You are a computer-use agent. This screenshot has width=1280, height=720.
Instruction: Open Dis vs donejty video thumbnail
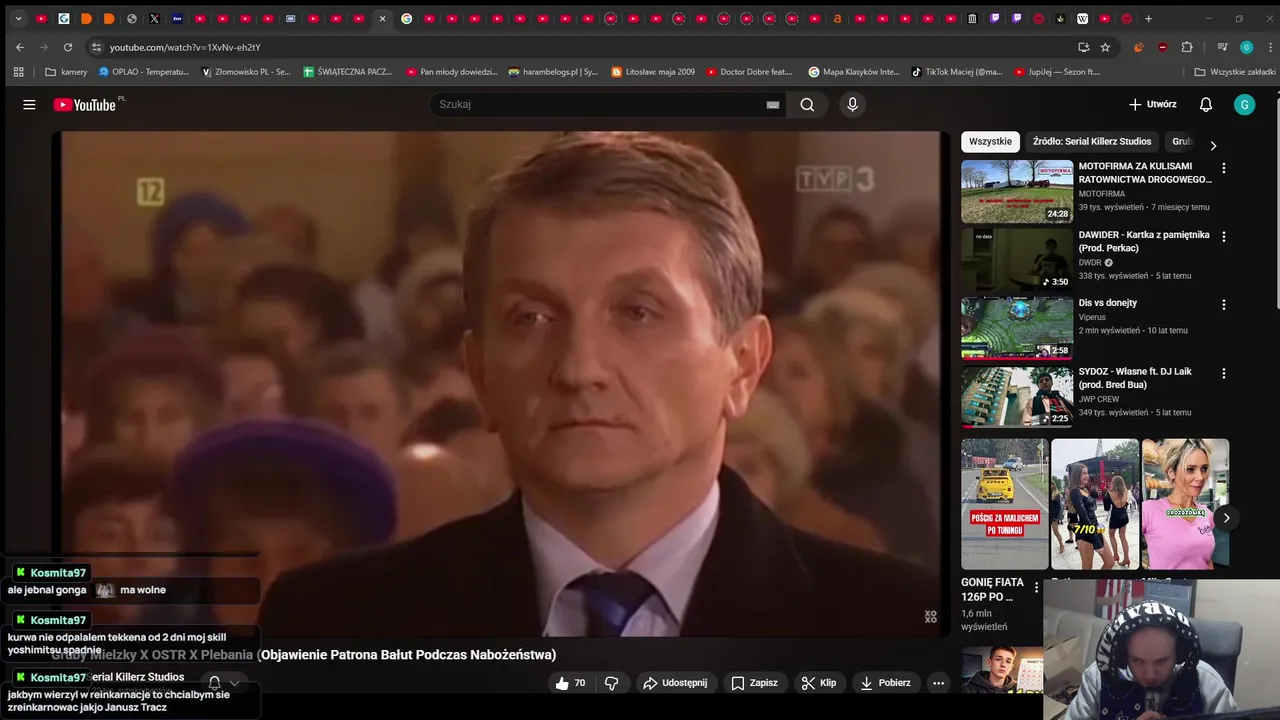pos(1017,328)
